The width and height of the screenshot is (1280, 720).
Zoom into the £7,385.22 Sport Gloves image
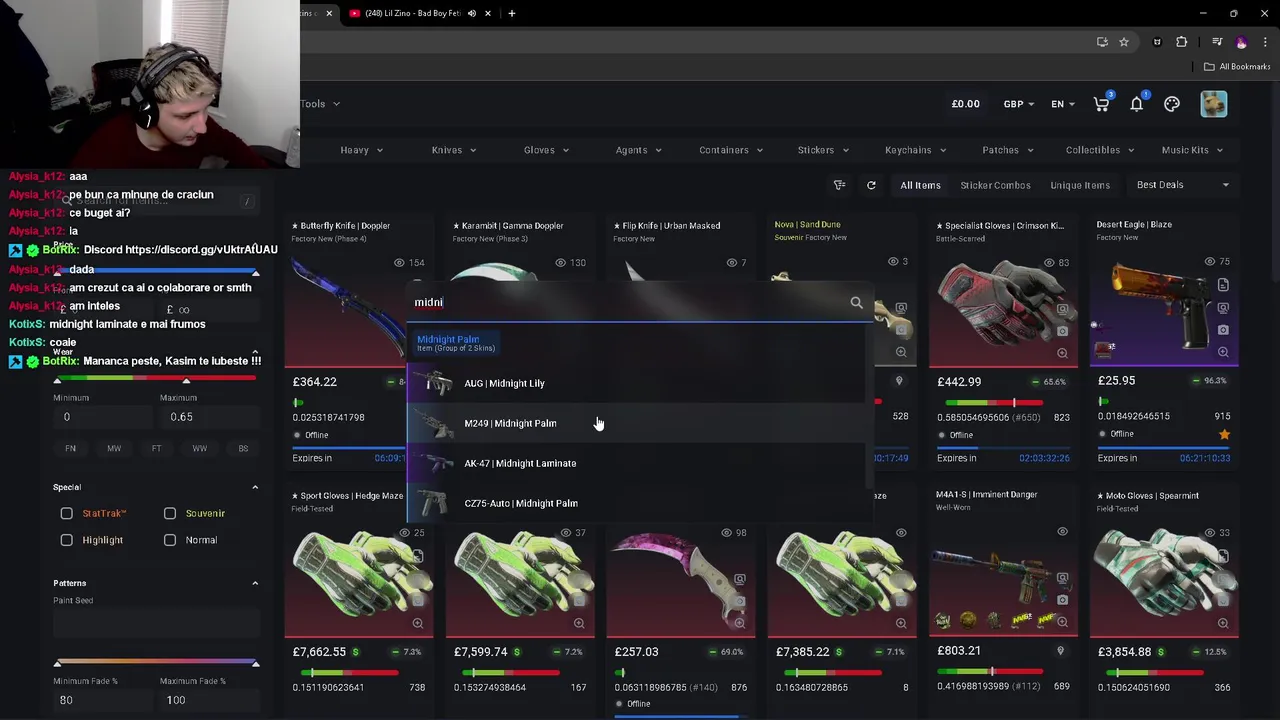(x=901, y=623)
